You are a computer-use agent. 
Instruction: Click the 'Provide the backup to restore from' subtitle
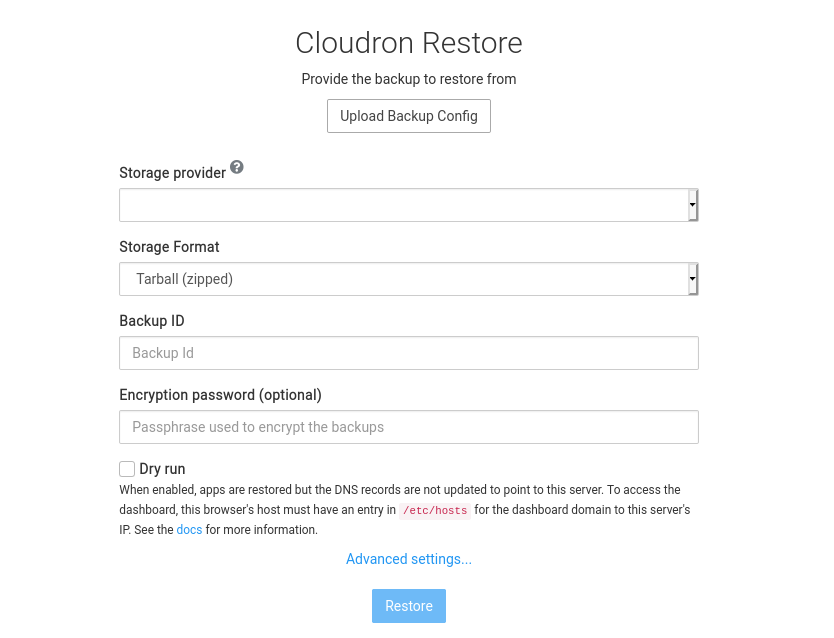pos(408,79)
